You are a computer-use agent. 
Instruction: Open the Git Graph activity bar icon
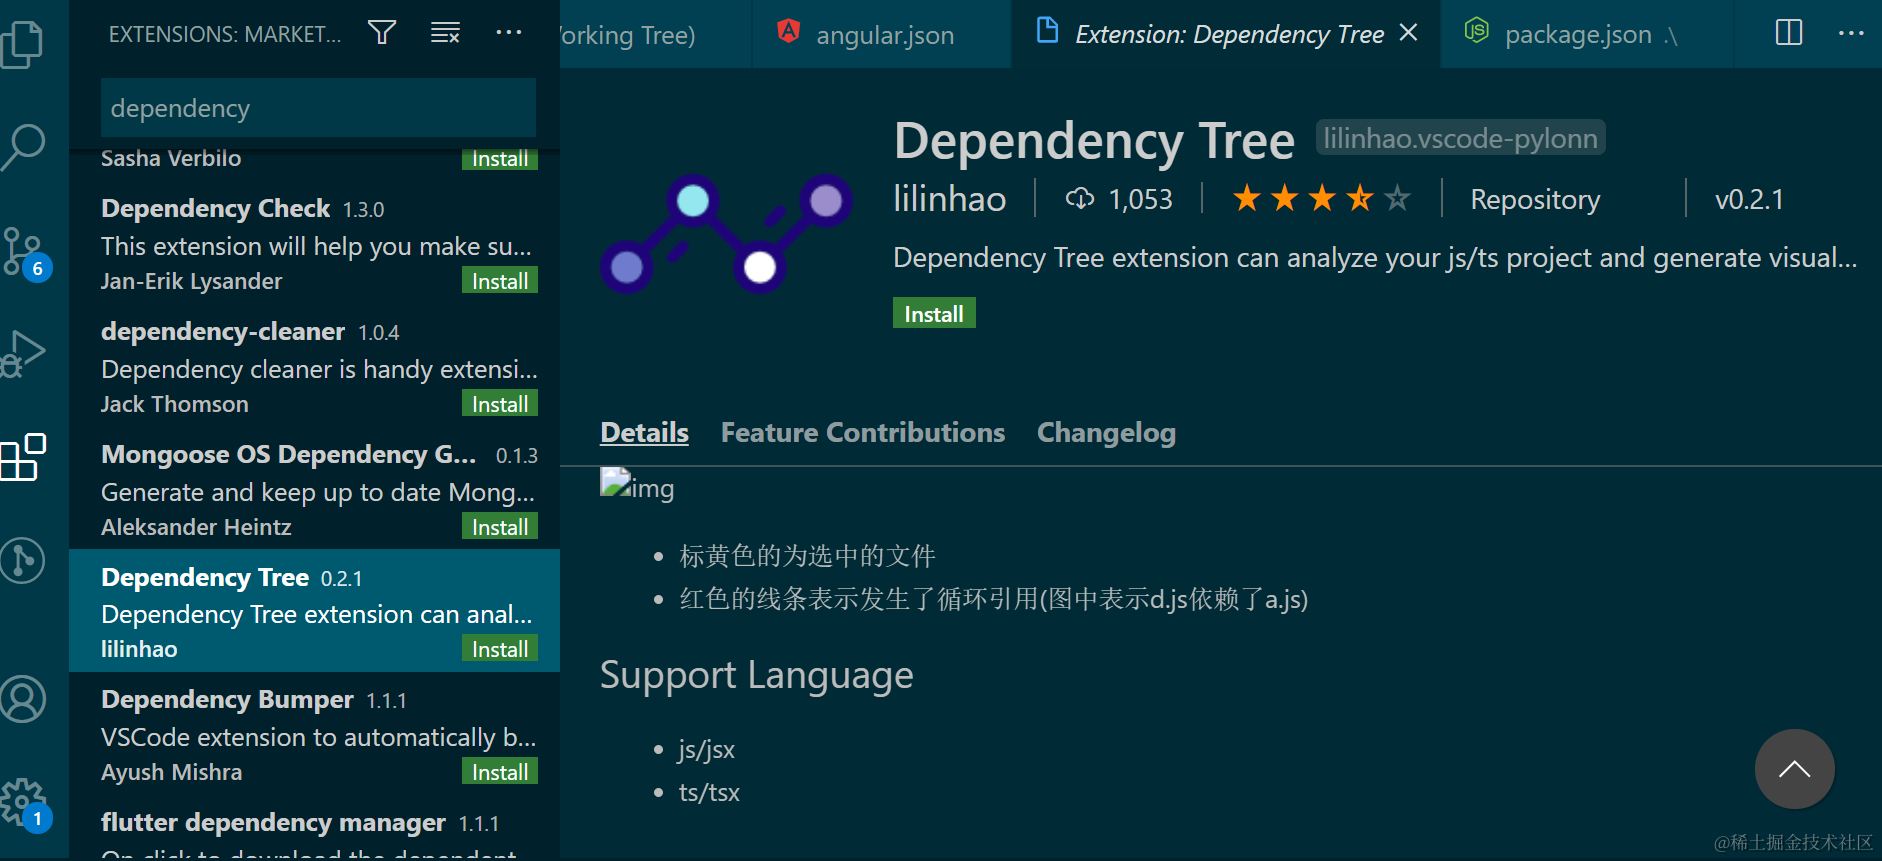pyautogui.click(x=24, y=560)
